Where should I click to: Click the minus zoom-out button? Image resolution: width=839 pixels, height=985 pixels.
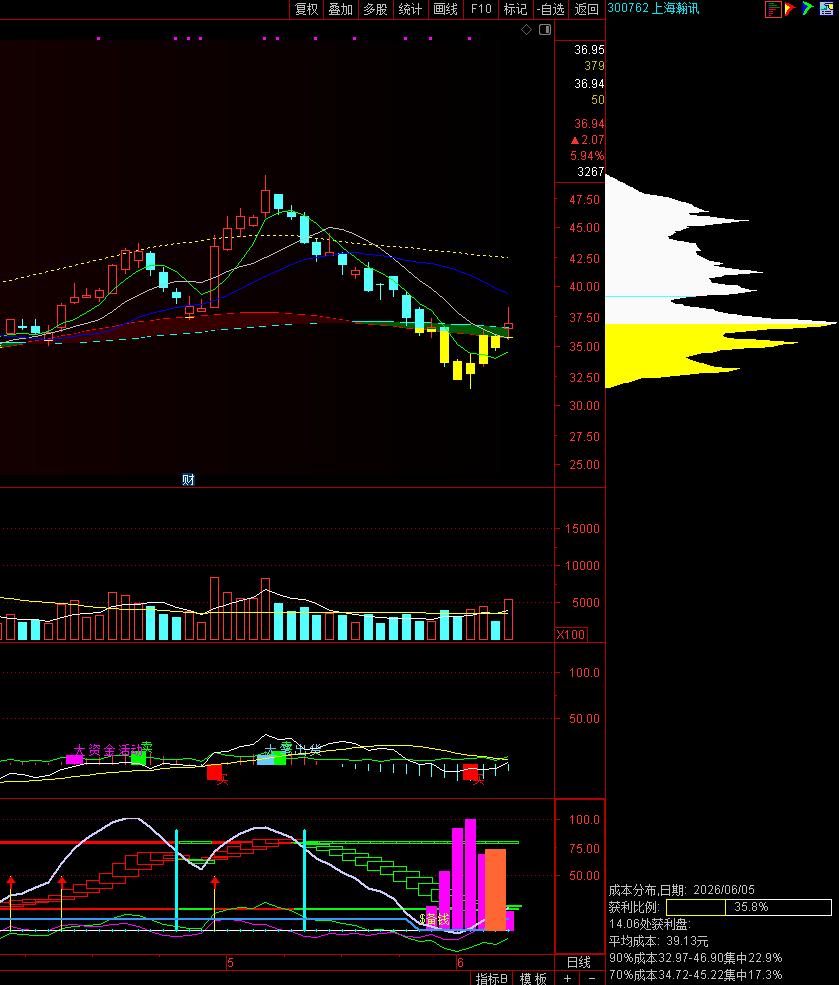(591, 978)
